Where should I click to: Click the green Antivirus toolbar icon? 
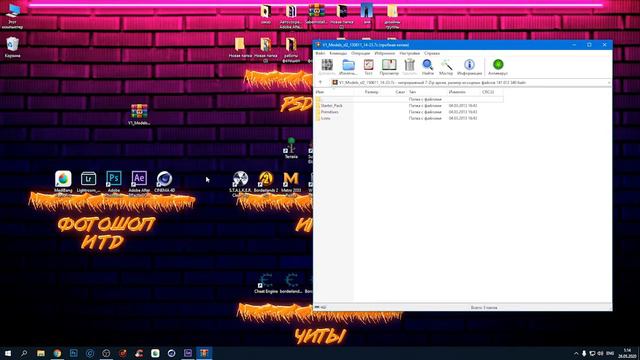pyautogui.click(x=498, y=67)
